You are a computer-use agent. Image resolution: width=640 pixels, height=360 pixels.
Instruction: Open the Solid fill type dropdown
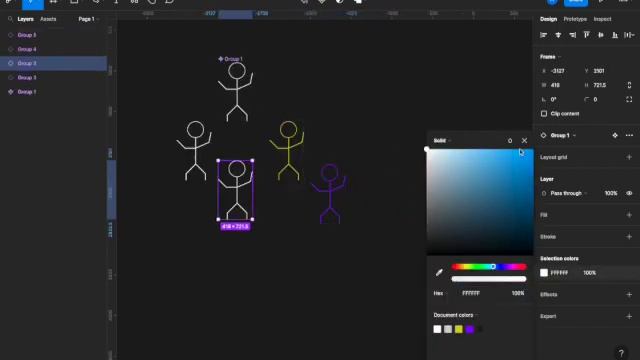pyautogui.click(x=442, y=141)
